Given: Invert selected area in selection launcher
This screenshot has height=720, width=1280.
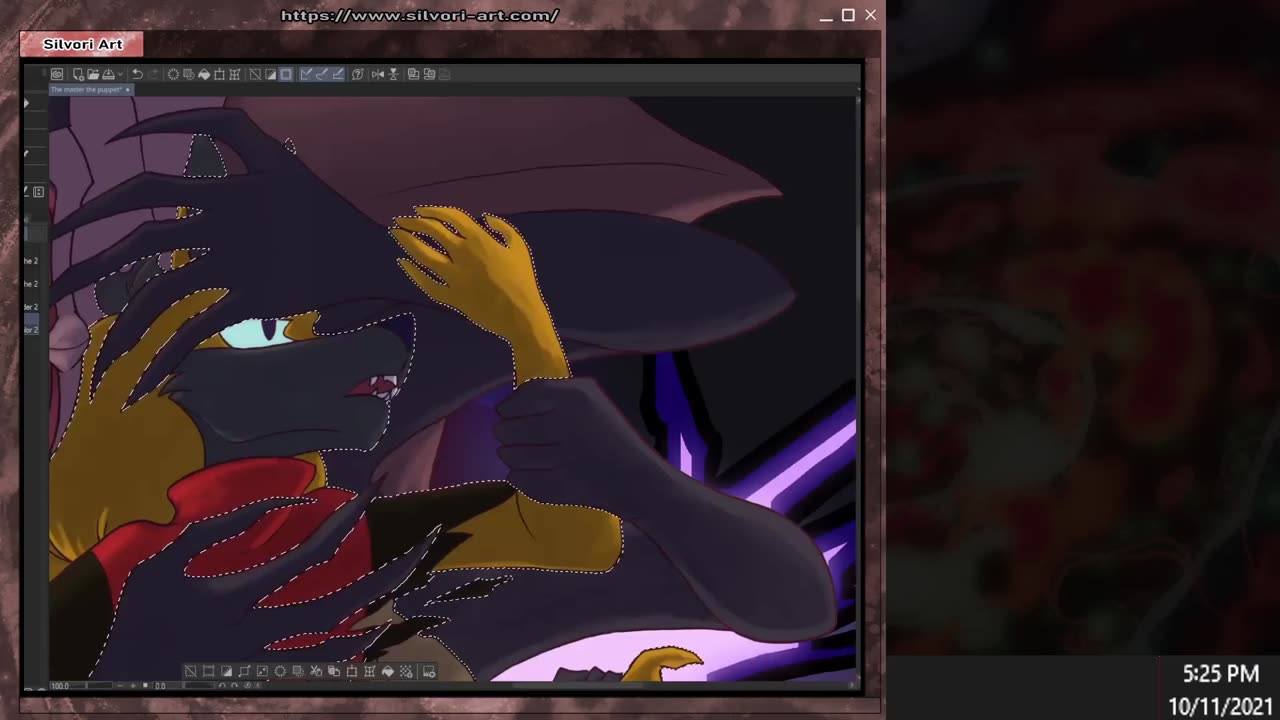Looking at the screenshot, I should pos(227,672).
